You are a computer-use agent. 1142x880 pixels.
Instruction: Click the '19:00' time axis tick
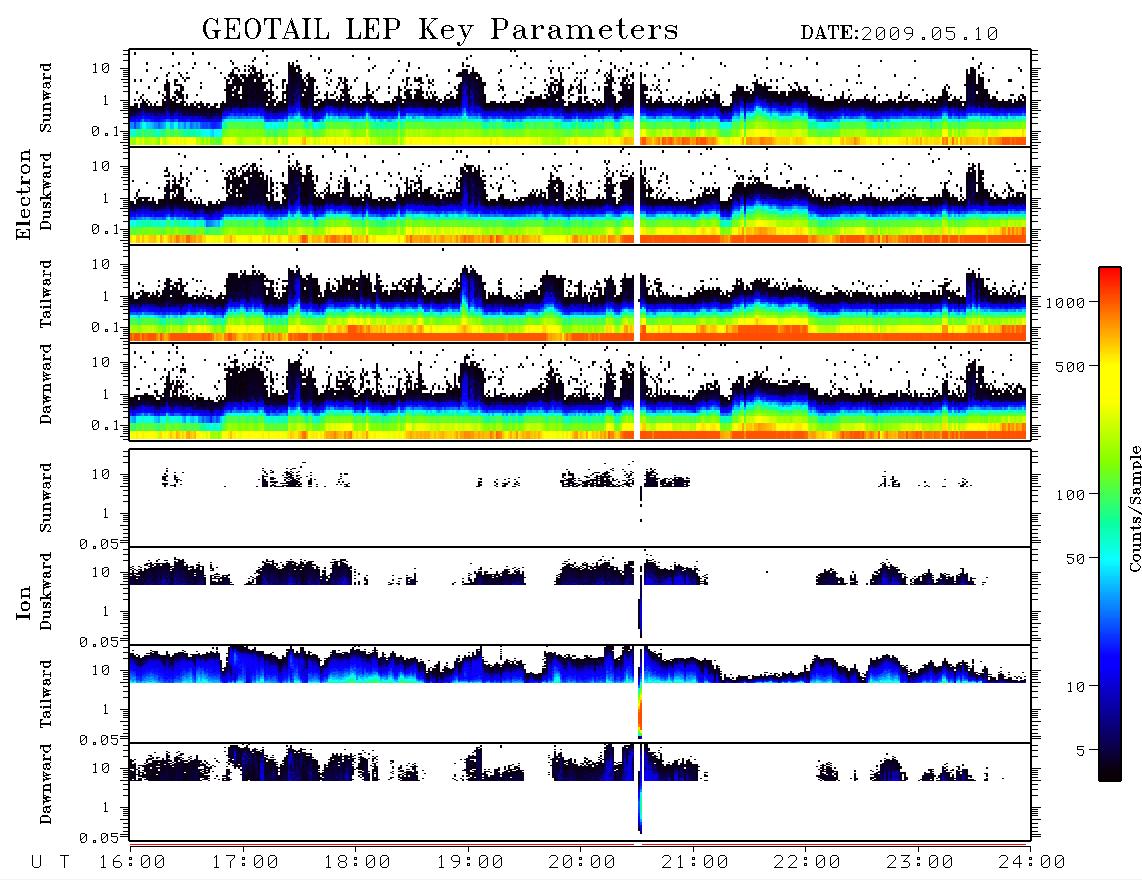(x=470, y=863)
